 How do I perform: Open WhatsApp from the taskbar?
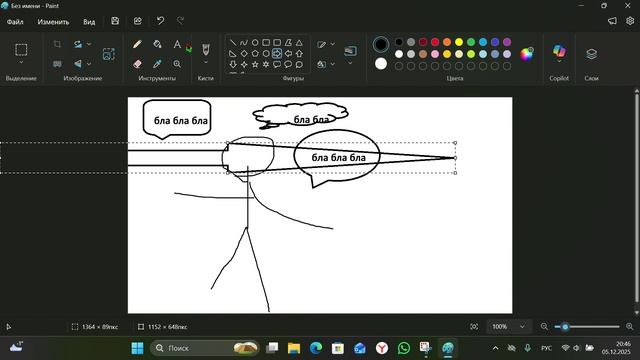404,348
